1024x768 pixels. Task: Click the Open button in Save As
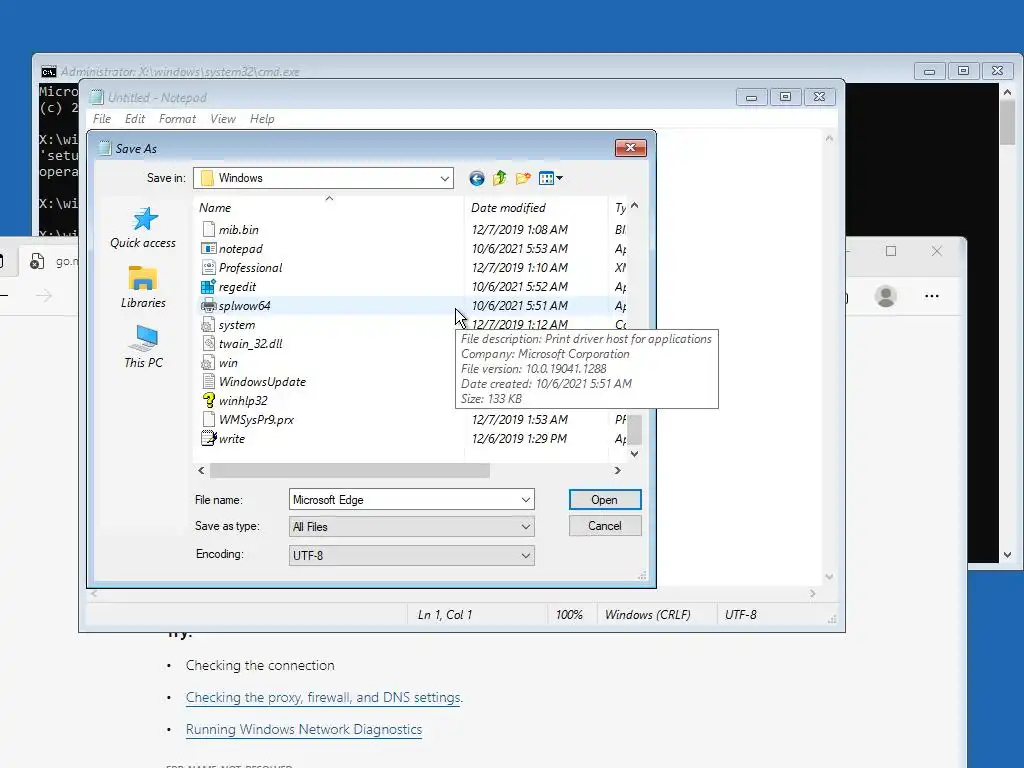(x=605, y=500)
